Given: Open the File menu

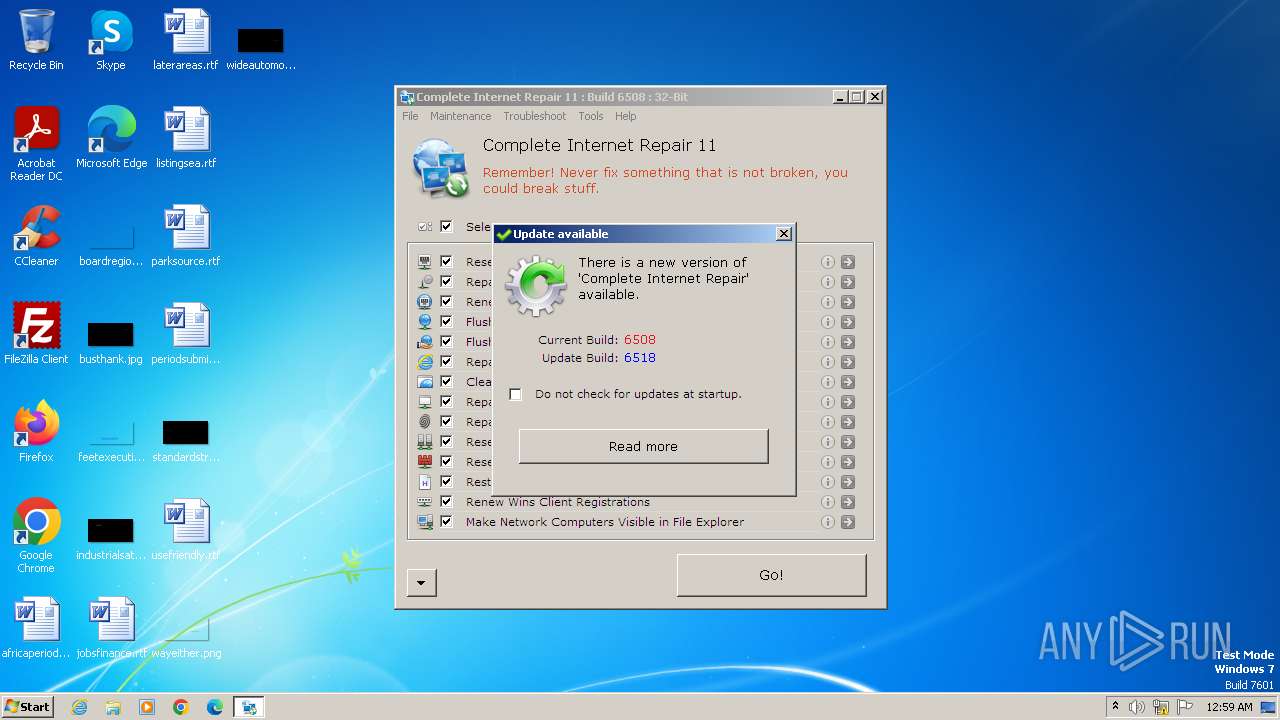Looking at the screenshot, I should click(410, 116).
